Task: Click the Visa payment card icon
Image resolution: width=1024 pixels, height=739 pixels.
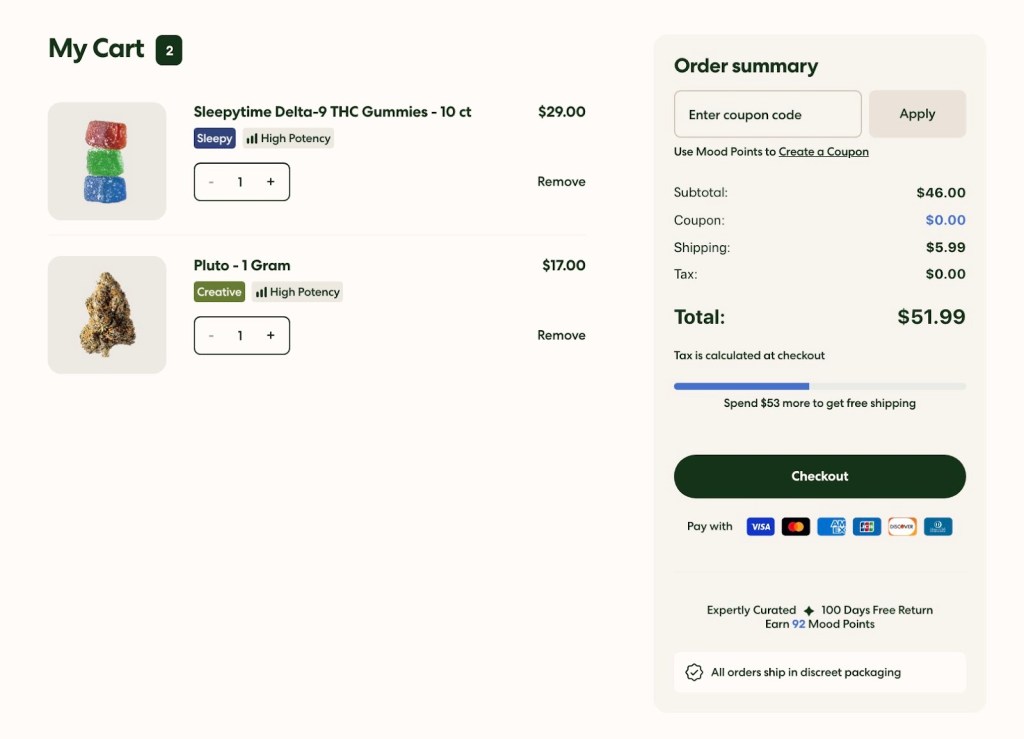Action: (760, 526)
